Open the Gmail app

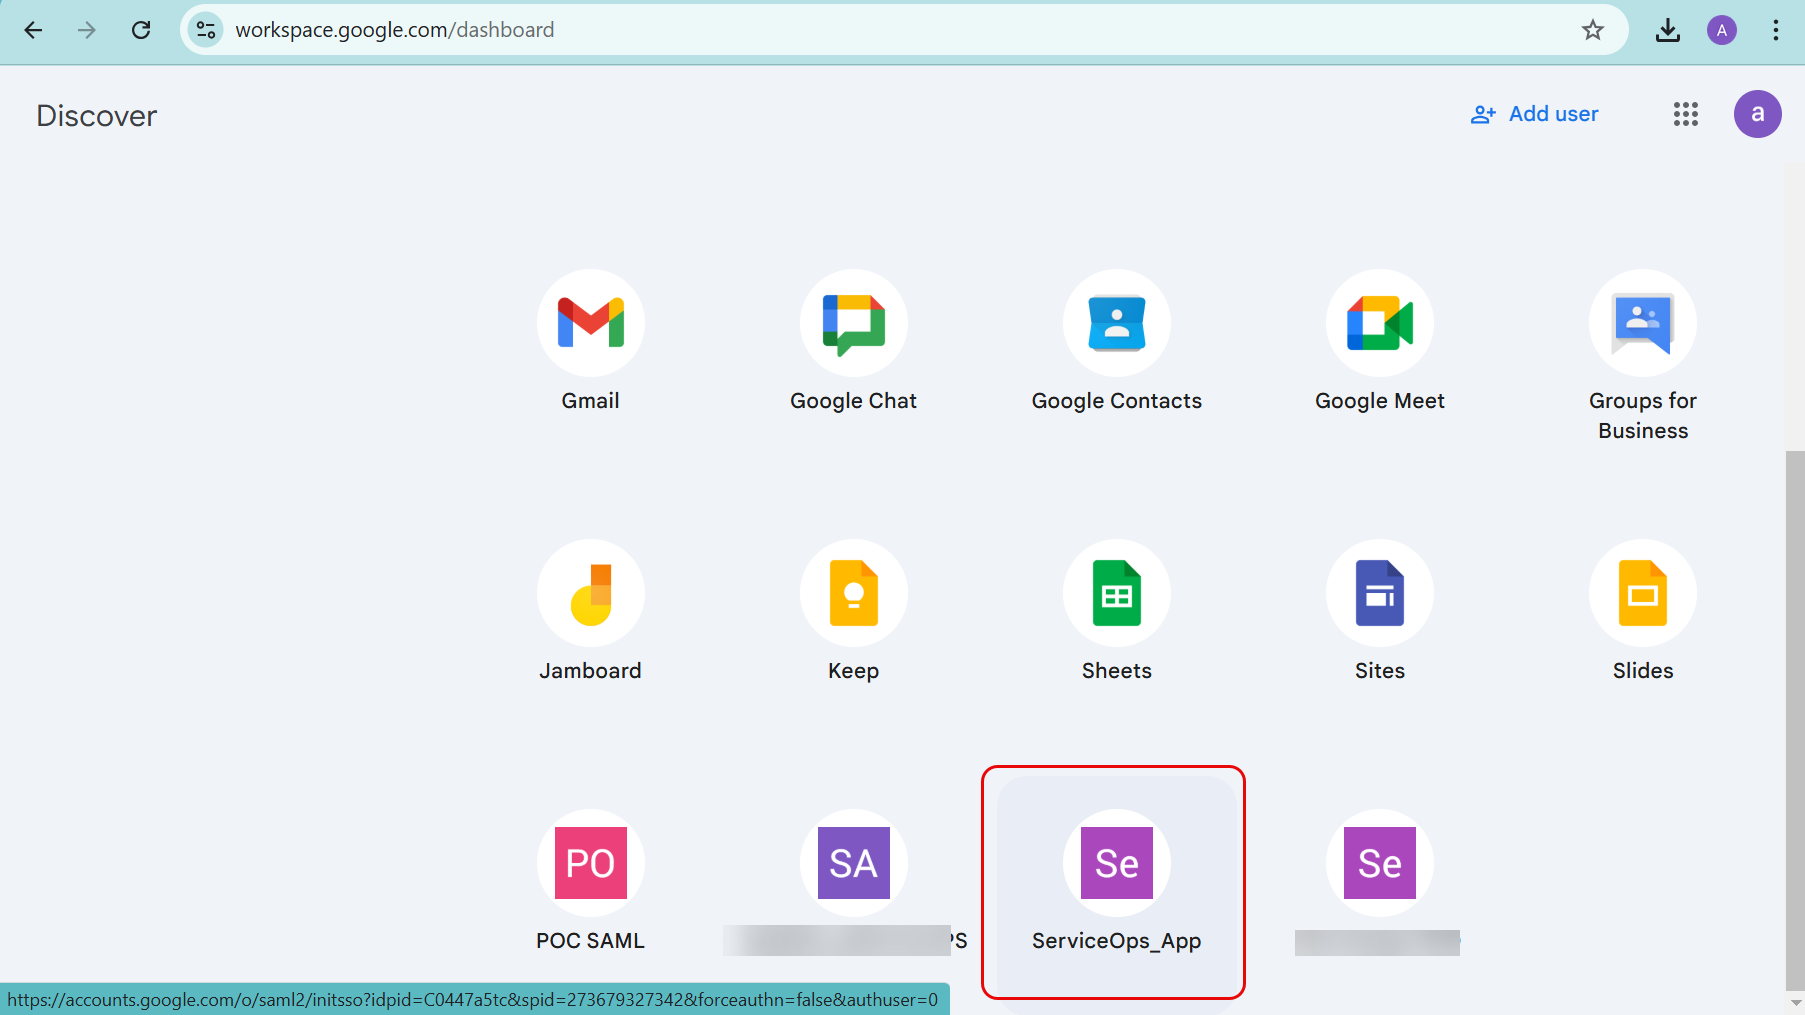tap(590, 323)
